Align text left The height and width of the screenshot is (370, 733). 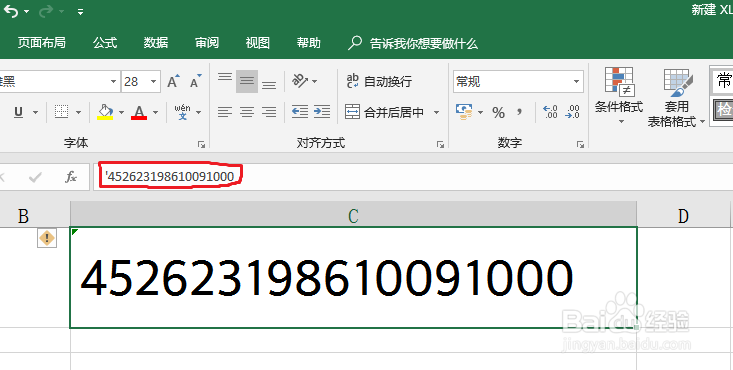pyautogui.click(x=225, y=112)
